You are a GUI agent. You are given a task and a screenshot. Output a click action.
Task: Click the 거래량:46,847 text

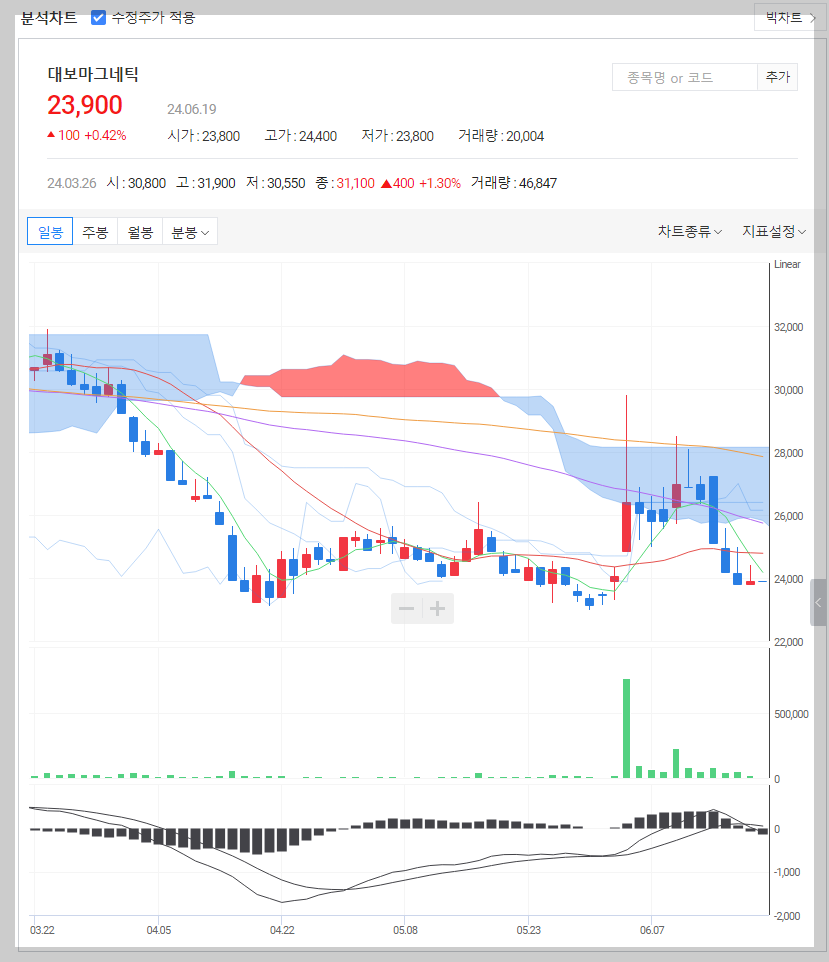coord(514,183)
